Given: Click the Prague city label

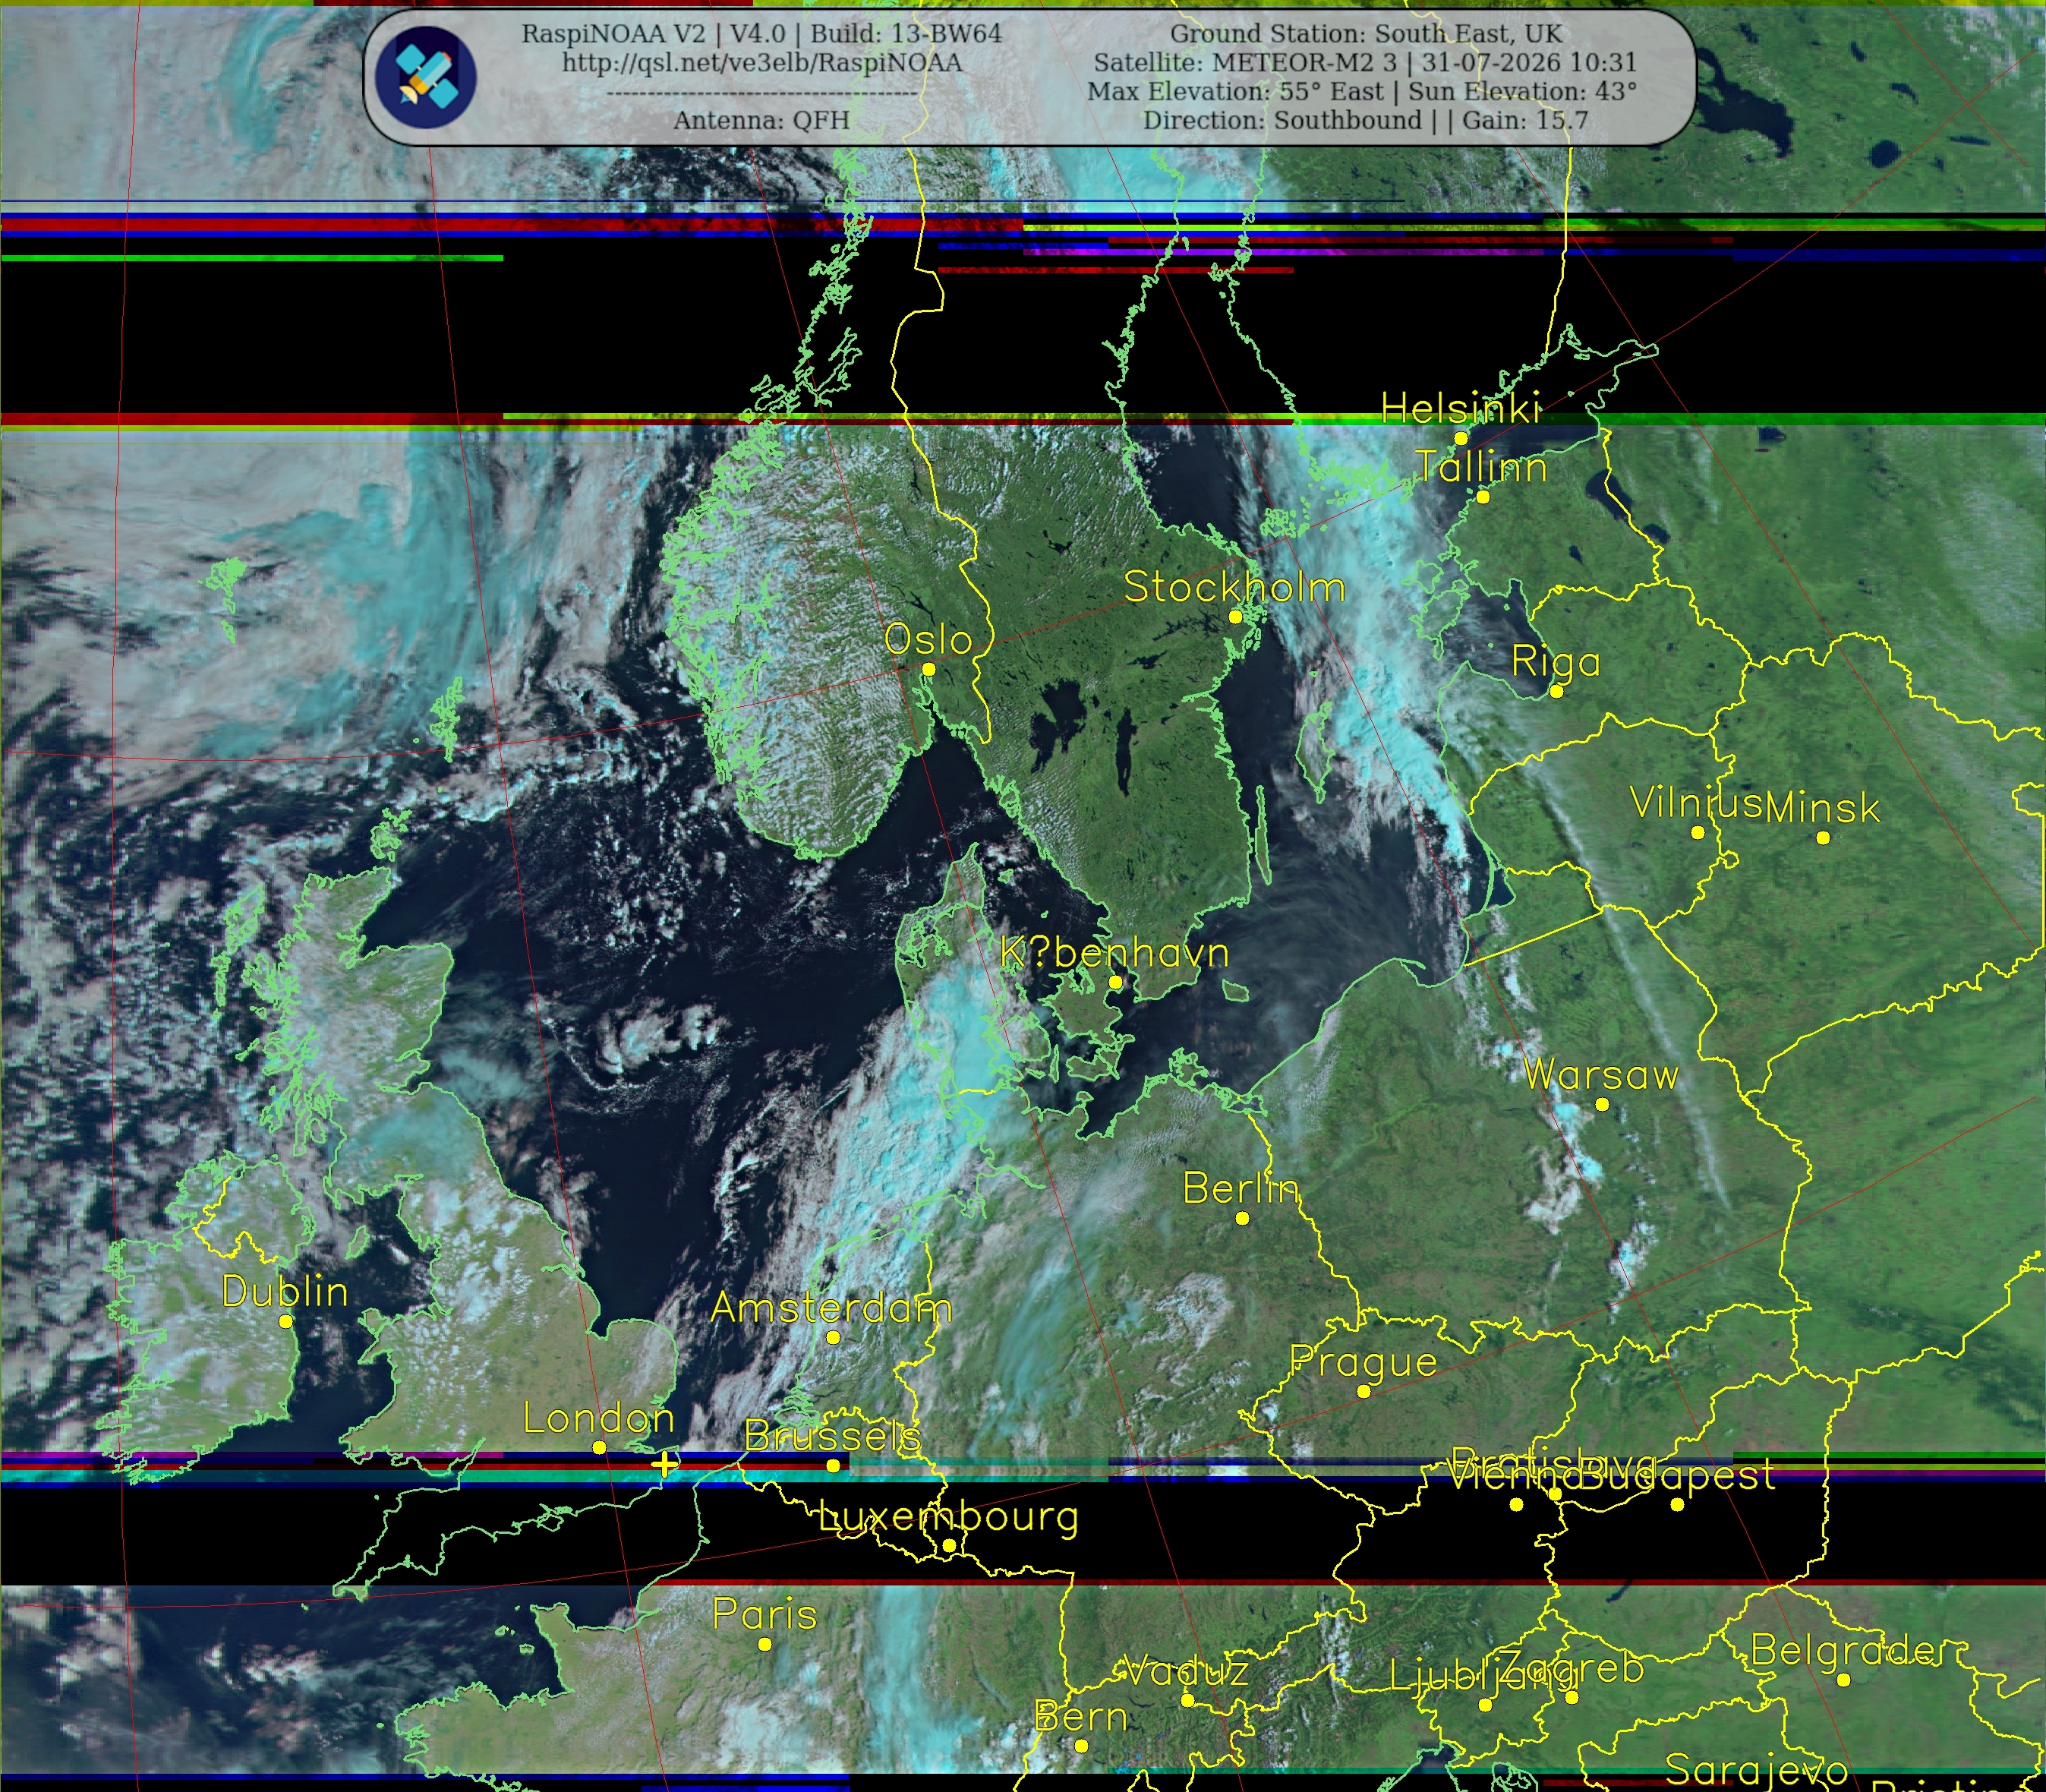Looking at the screenshot, I should tap(1363, 1362).
